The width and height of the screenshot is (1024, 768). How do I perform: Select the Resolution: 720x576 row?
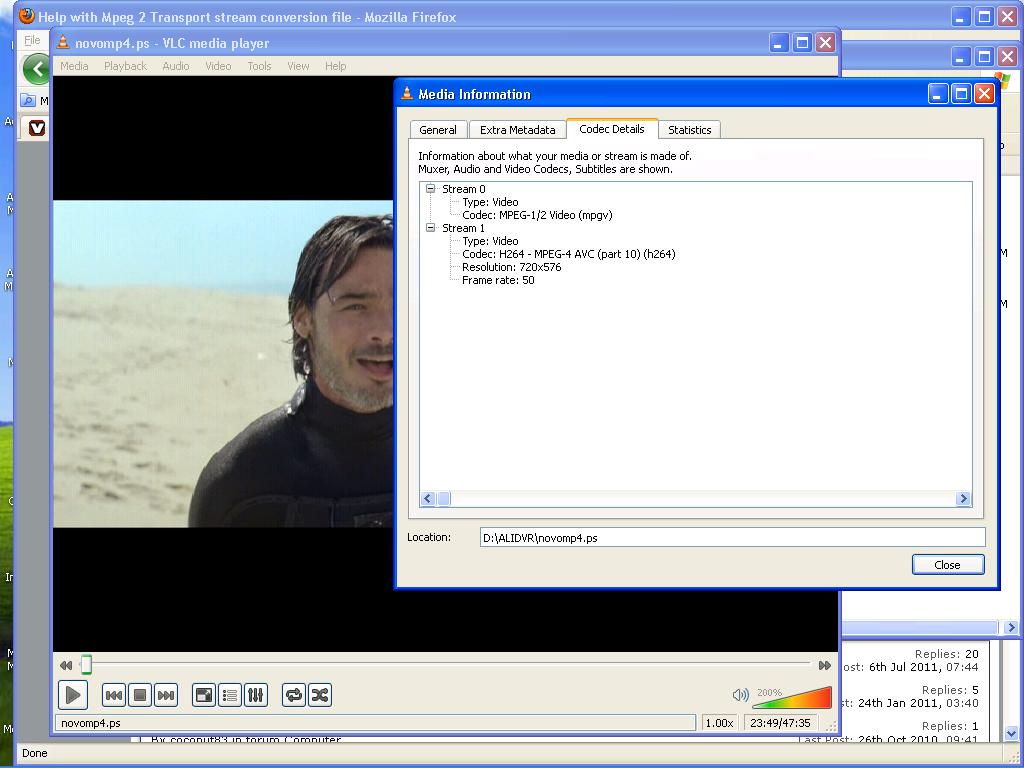[511, 267]
